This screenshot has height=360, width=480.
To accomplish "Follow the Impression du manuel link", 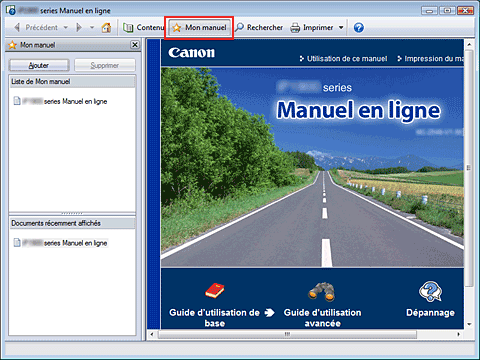I will pyautogui.click(x=430, y=59).
